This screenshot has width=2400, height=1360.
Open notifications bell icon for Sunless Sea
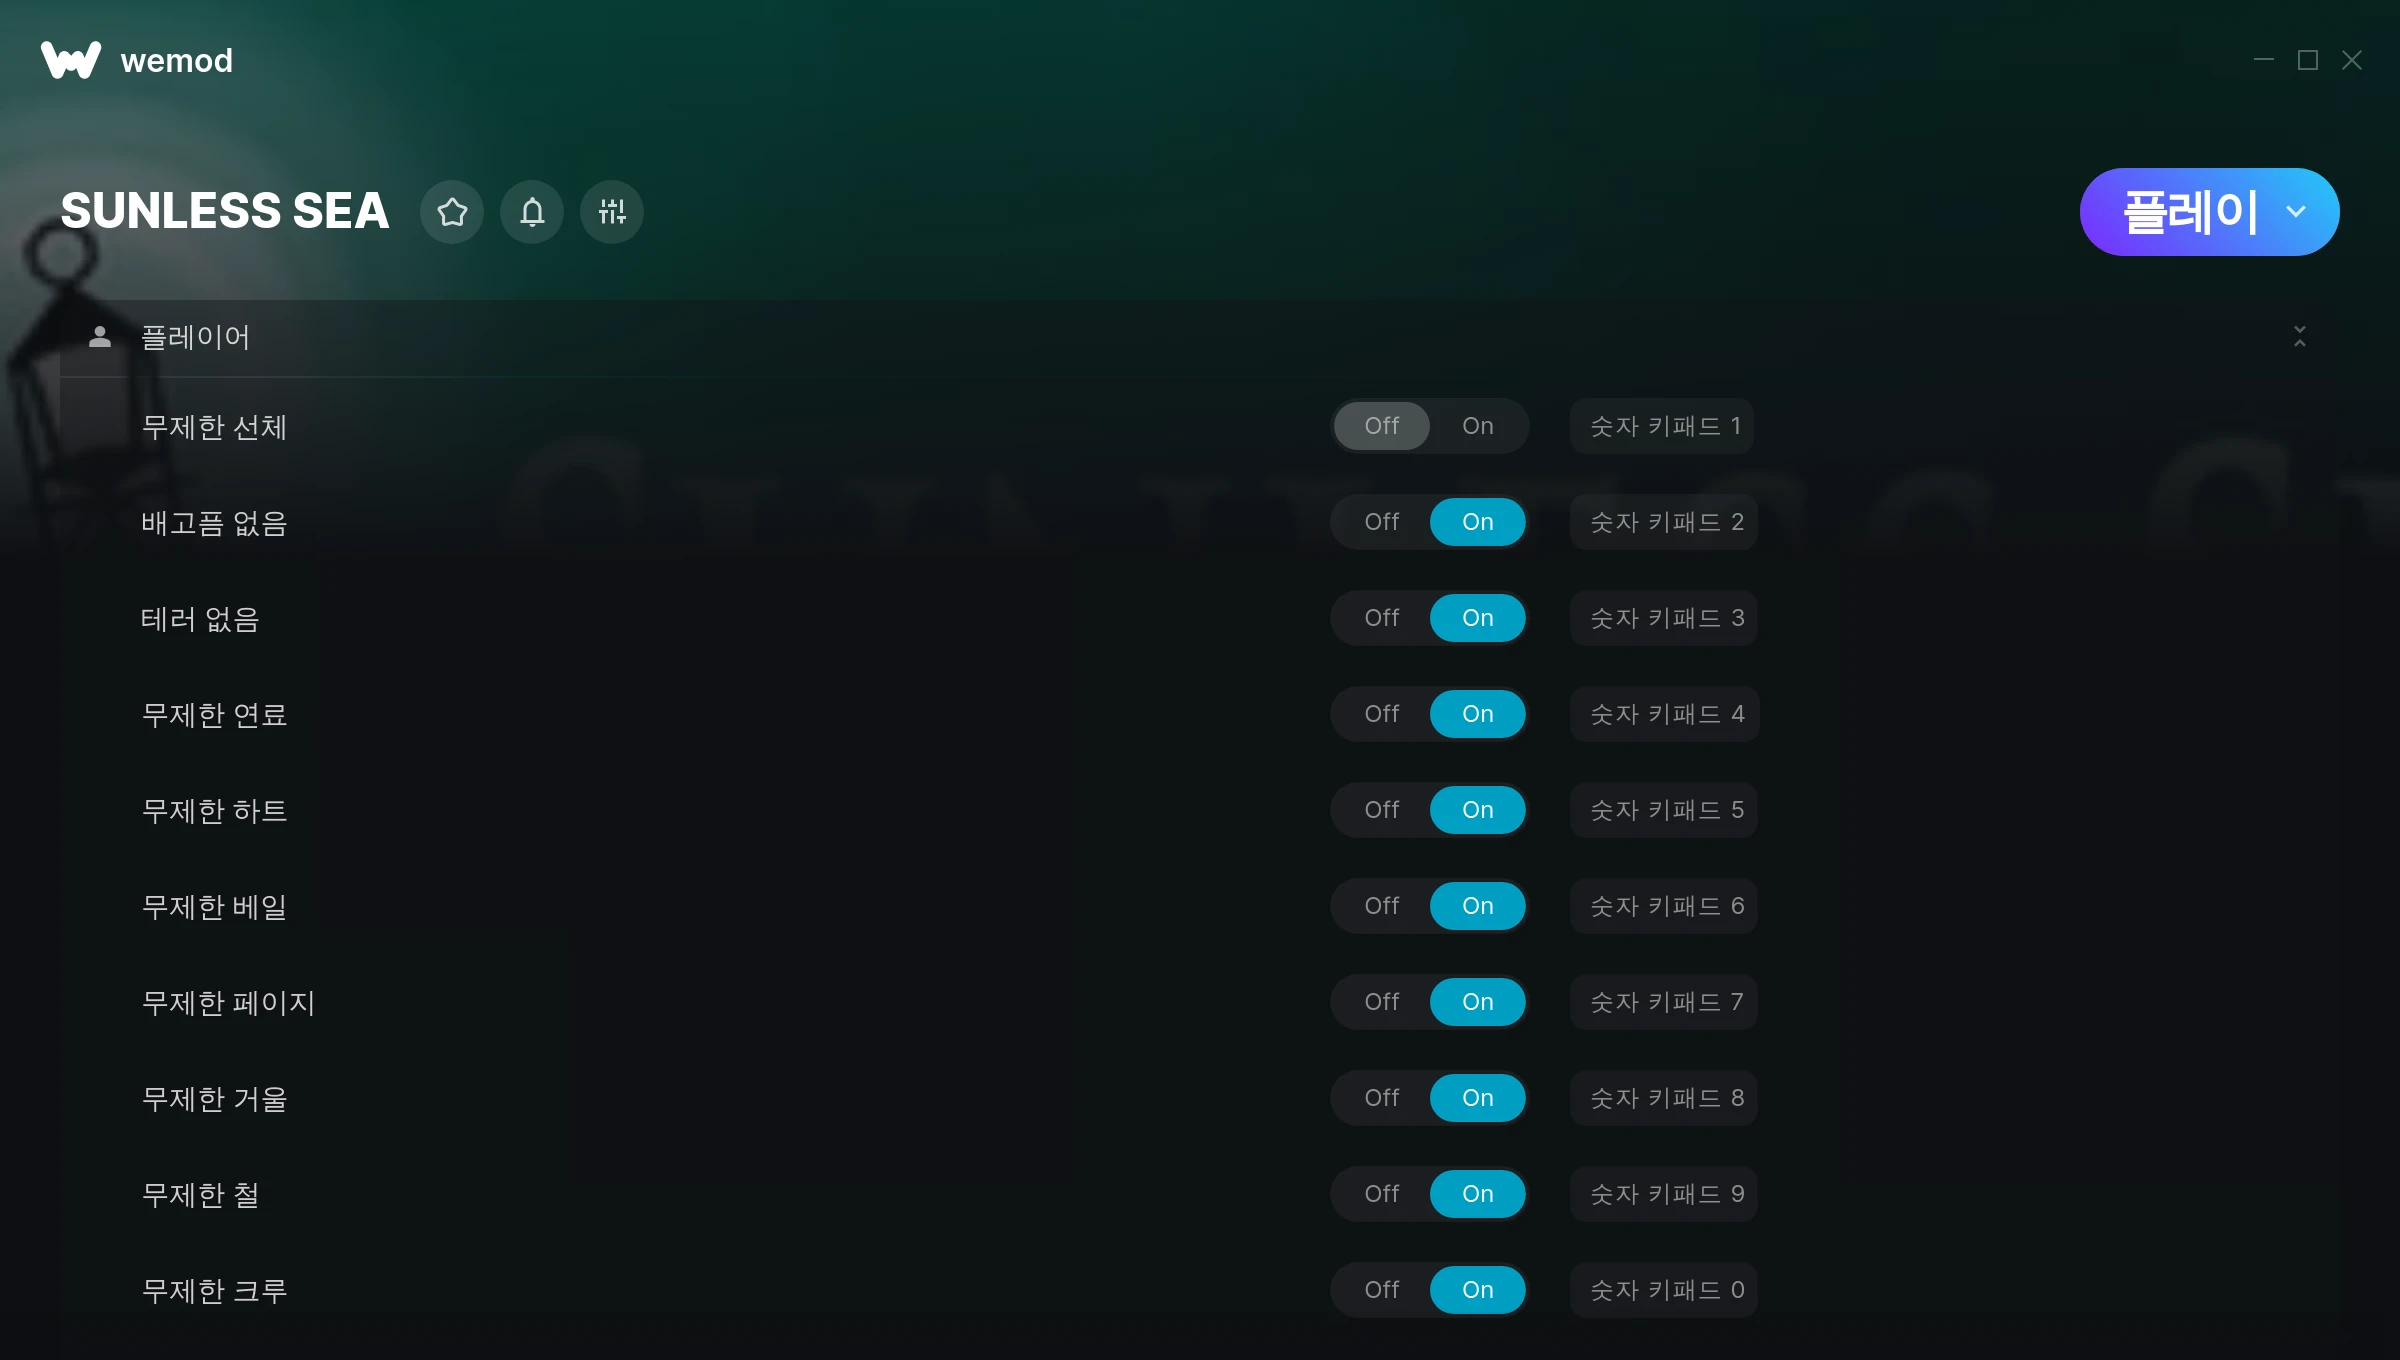click(532, 212)
